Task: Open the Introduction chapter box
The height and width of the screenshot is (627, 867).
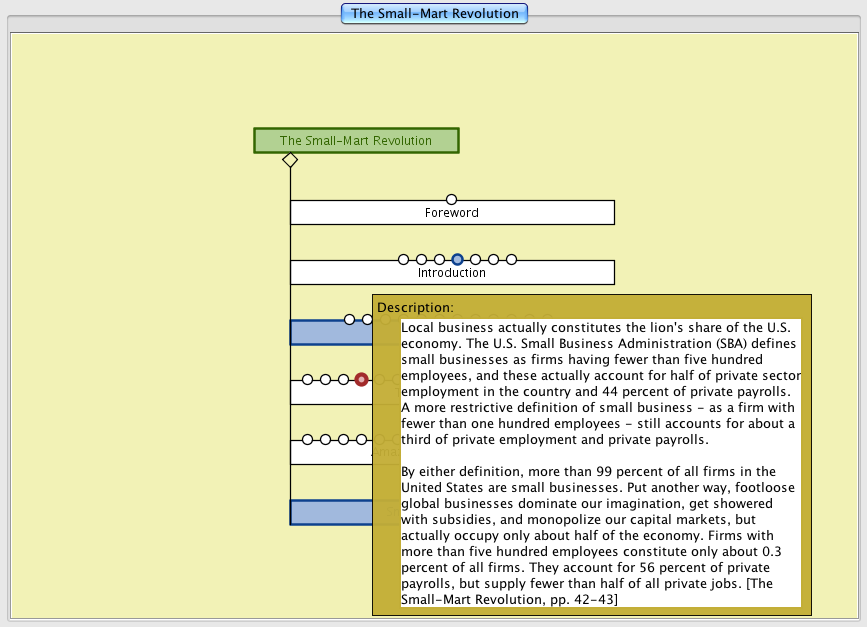Action: coord(452,273)
